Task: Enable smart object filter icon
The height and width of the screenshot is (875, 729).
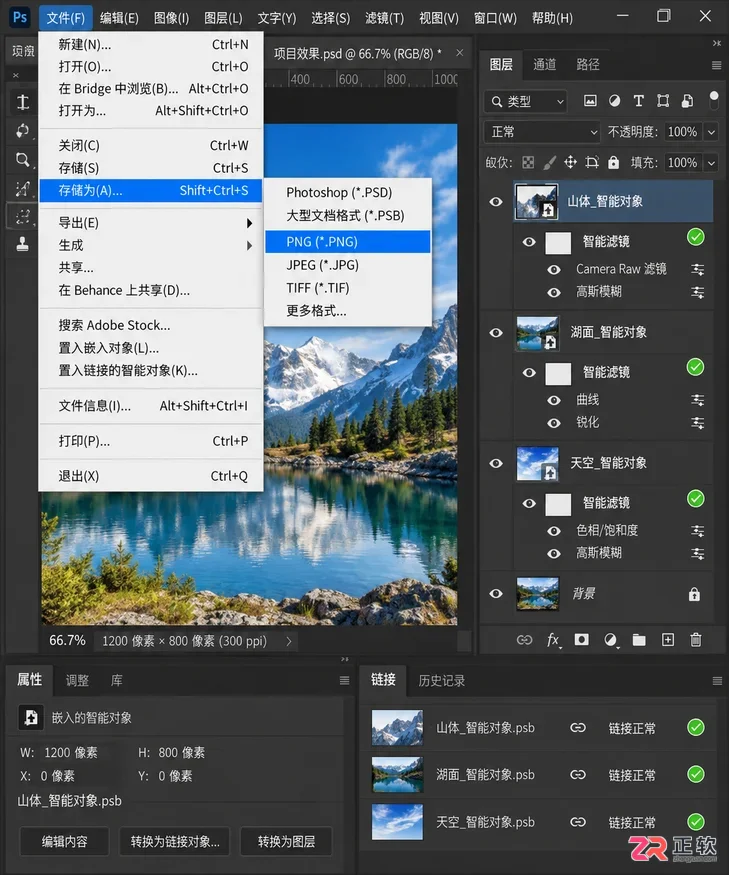Action: [687, 101]
